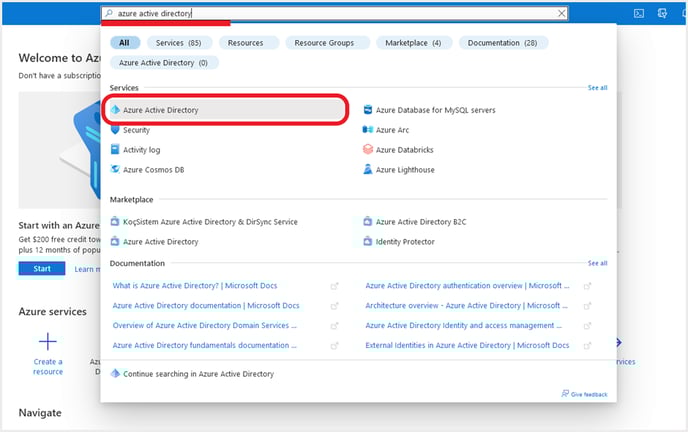Select the Marketplace (4) filter
This screenshot has height=432, width=688.
point(413,43)
